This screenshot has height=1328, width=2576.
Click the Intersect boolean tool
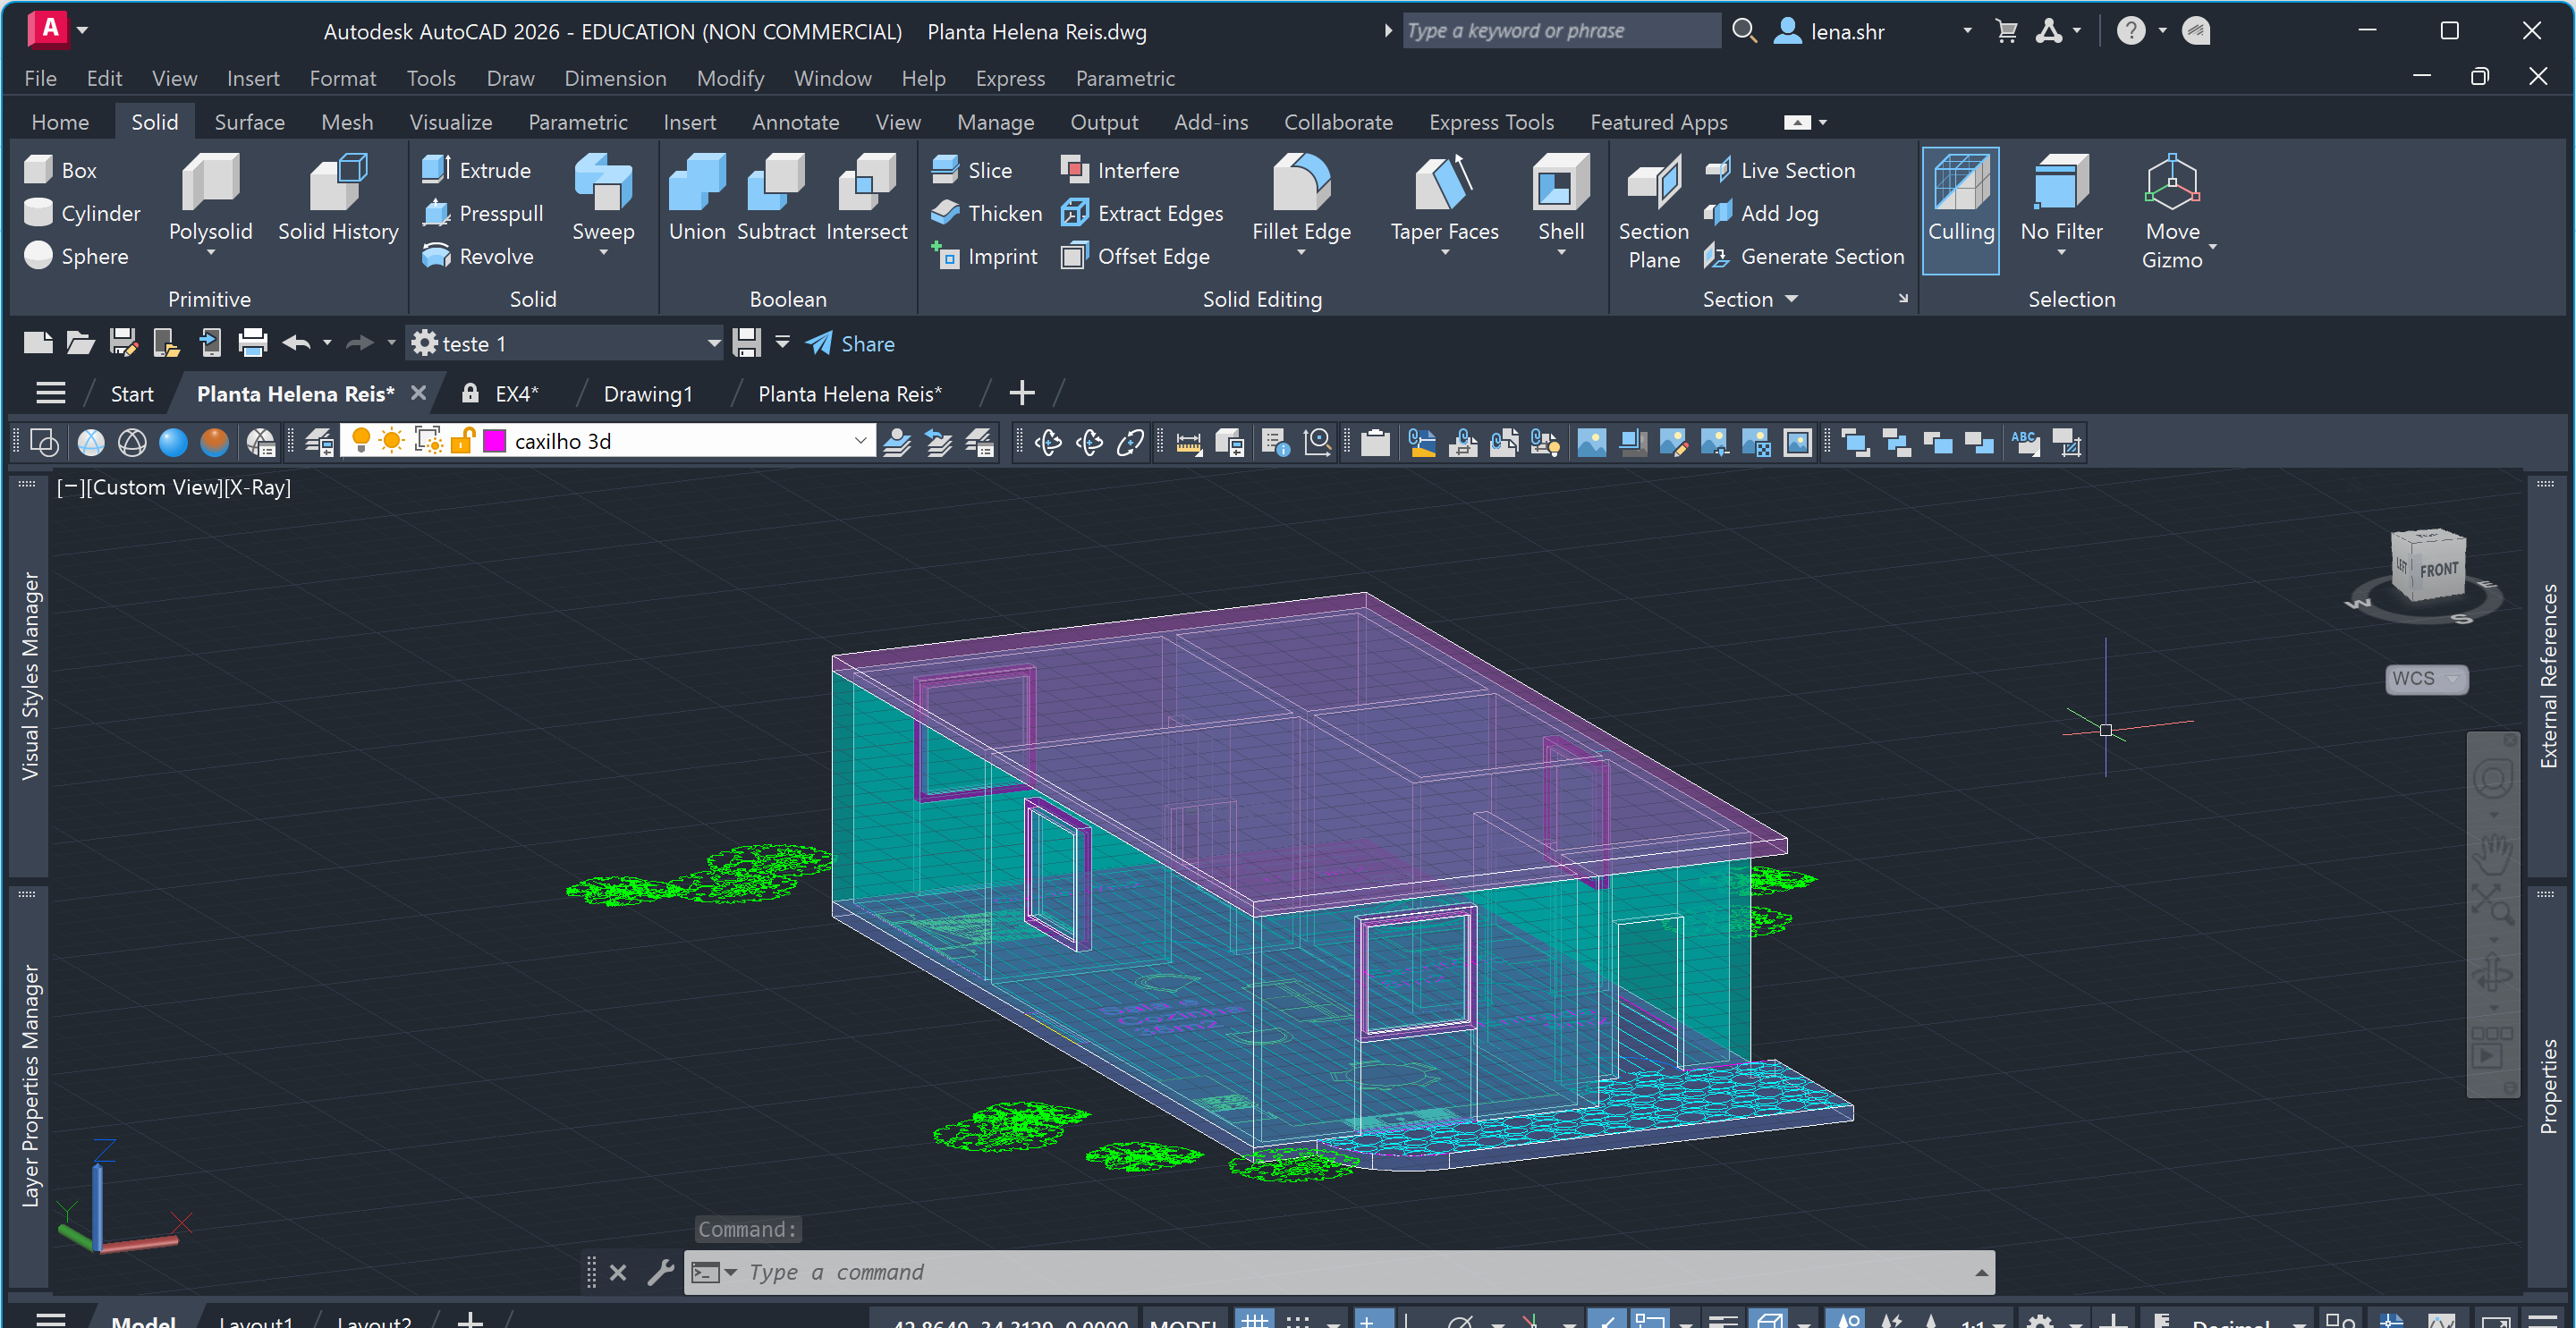point(867,198)
